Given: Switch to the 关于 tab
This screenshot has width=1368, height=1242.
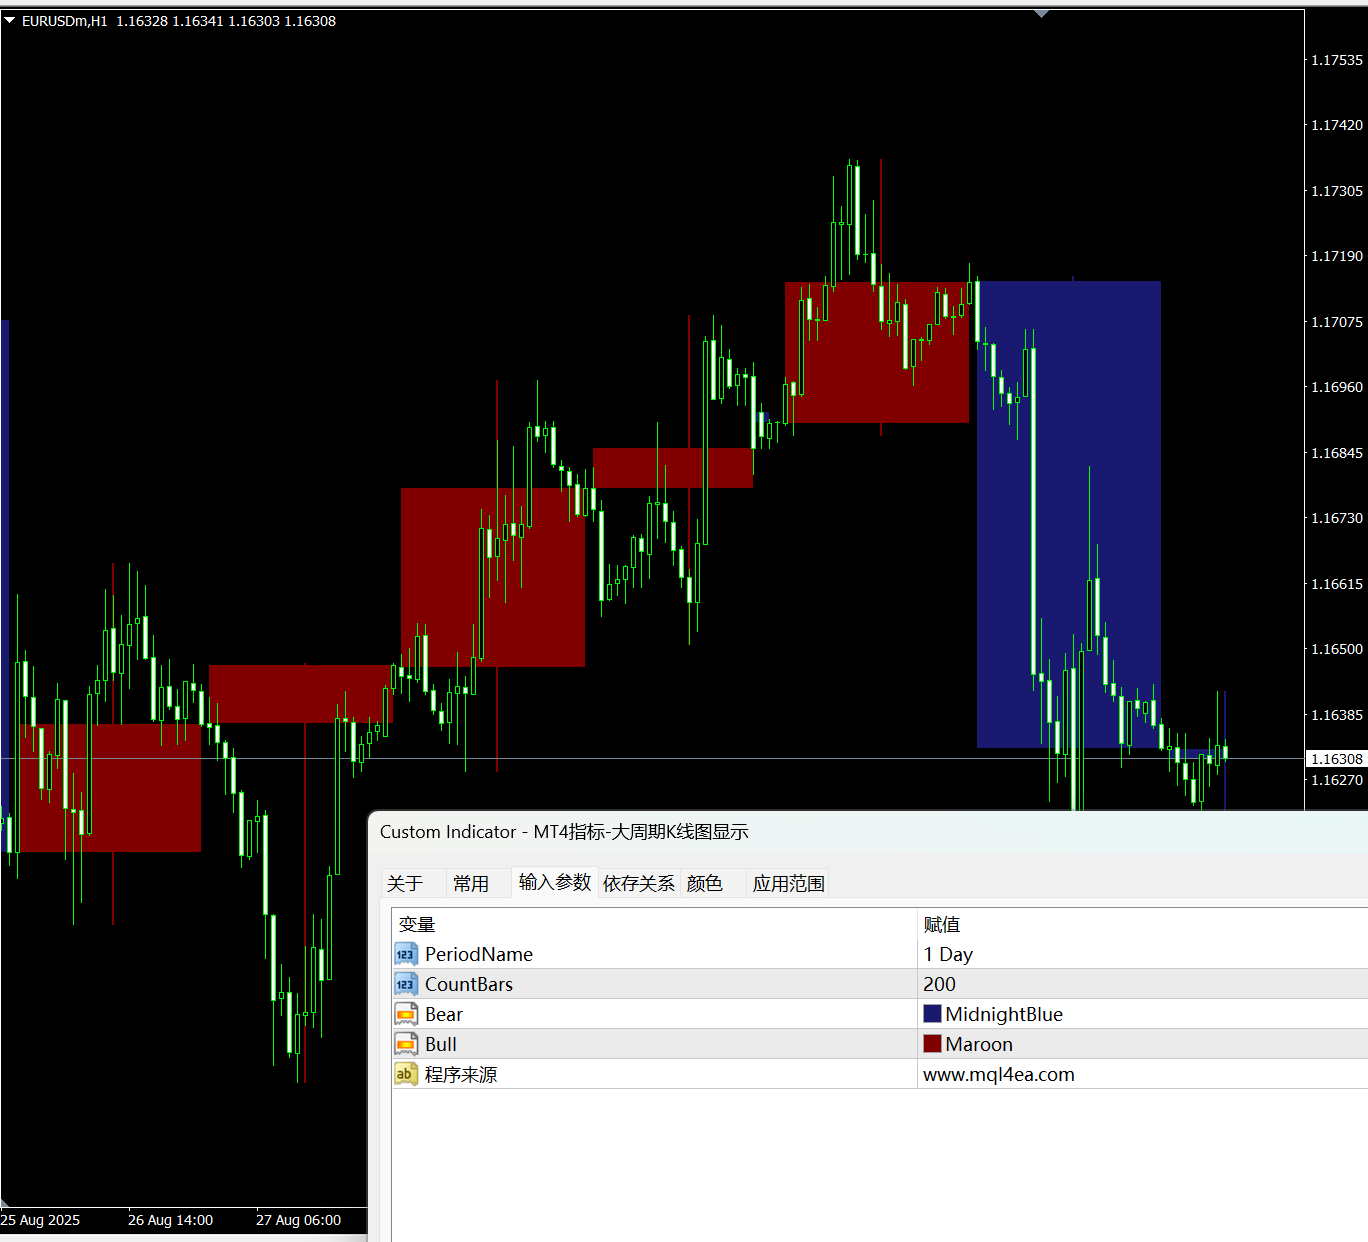Looking at the screenshot, I should click(x=405, y=883).
